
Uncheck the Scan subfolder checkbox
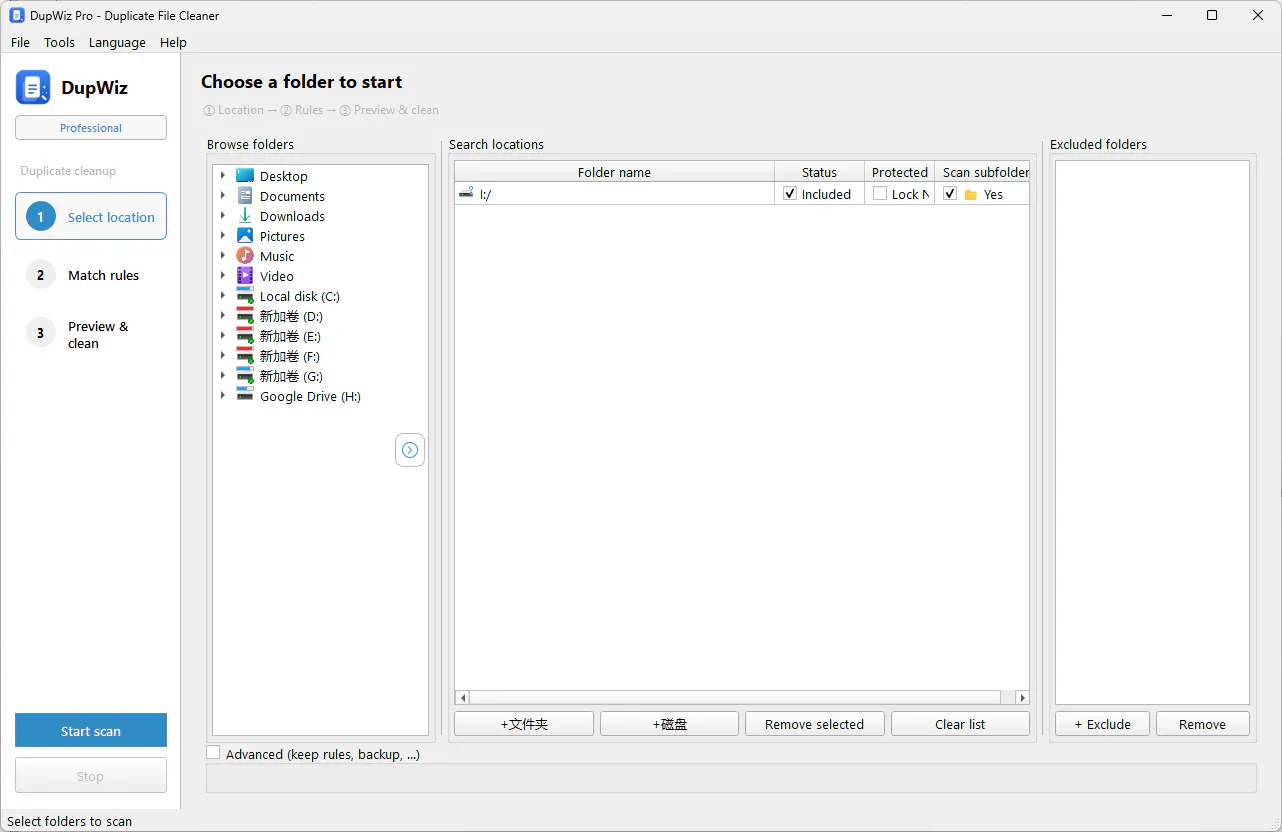951,194
